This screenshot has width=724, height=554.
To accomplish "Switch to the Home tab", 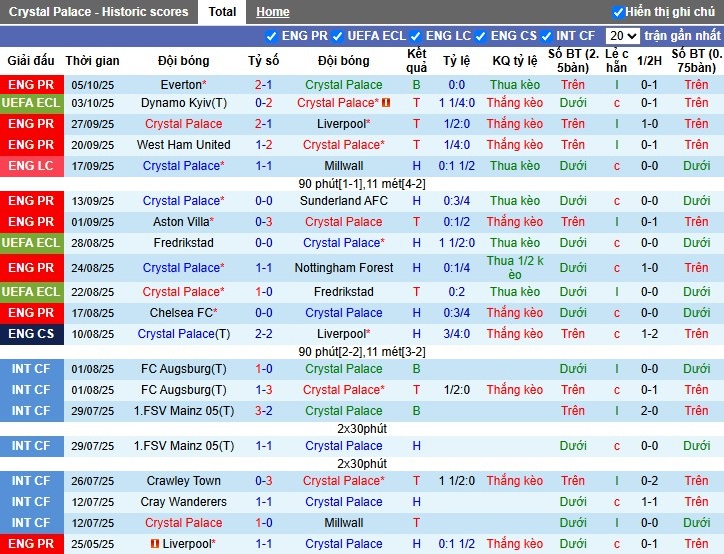I will tap(272, 12).
